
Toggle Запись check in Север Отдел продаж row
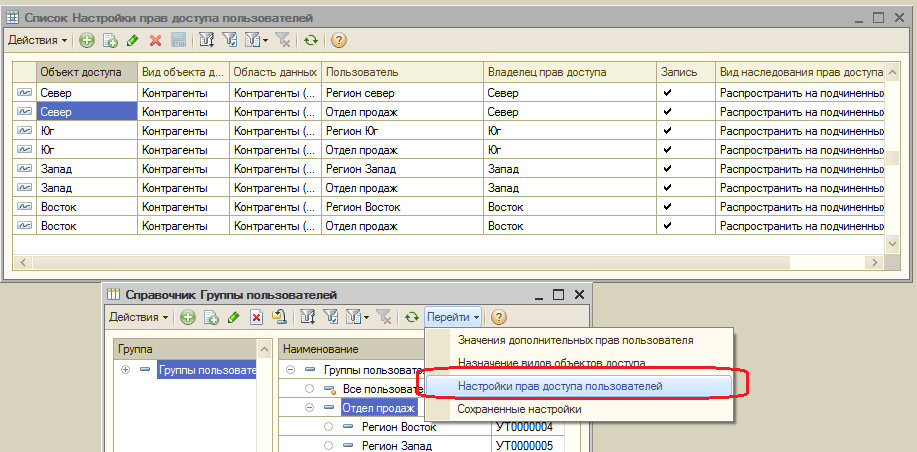click(667, 112)
